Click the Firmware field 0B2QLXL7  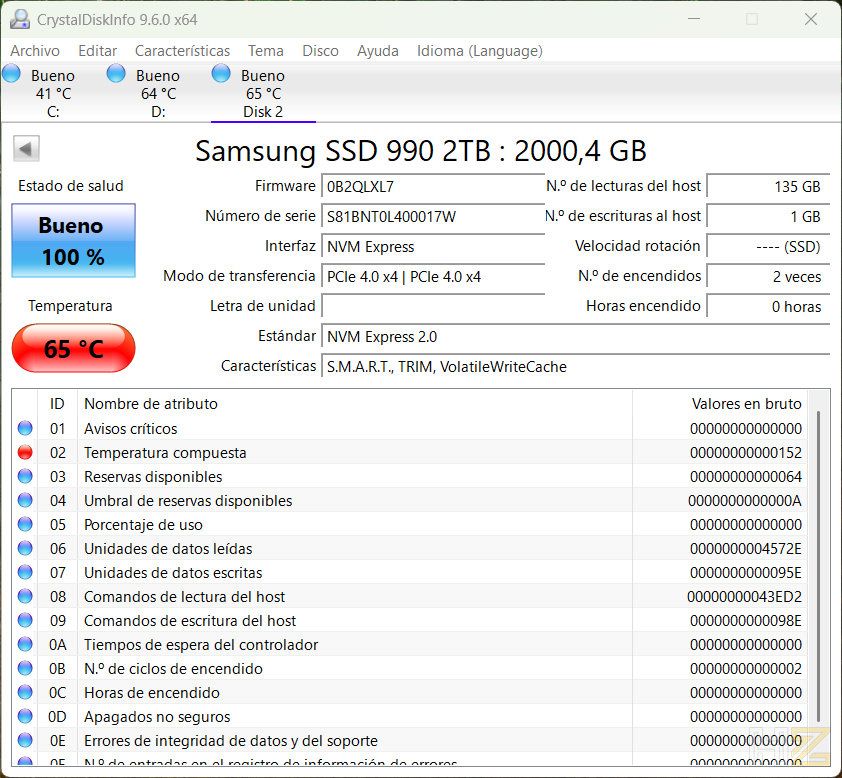[433, 186]
